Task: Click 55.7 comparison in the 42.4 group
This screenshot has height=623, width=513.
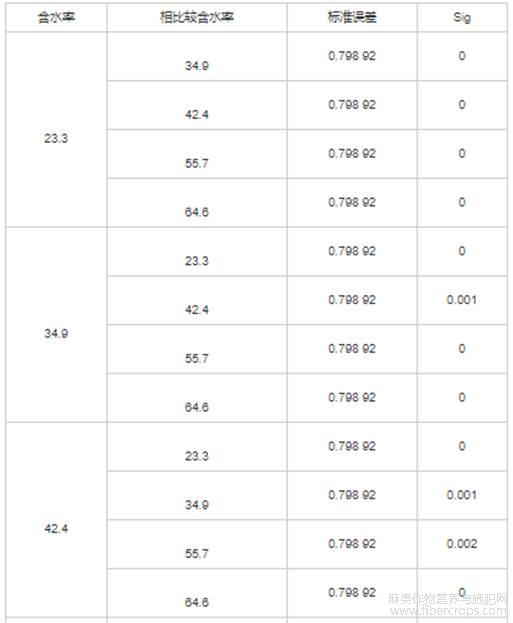Action: tap(197, 553)
